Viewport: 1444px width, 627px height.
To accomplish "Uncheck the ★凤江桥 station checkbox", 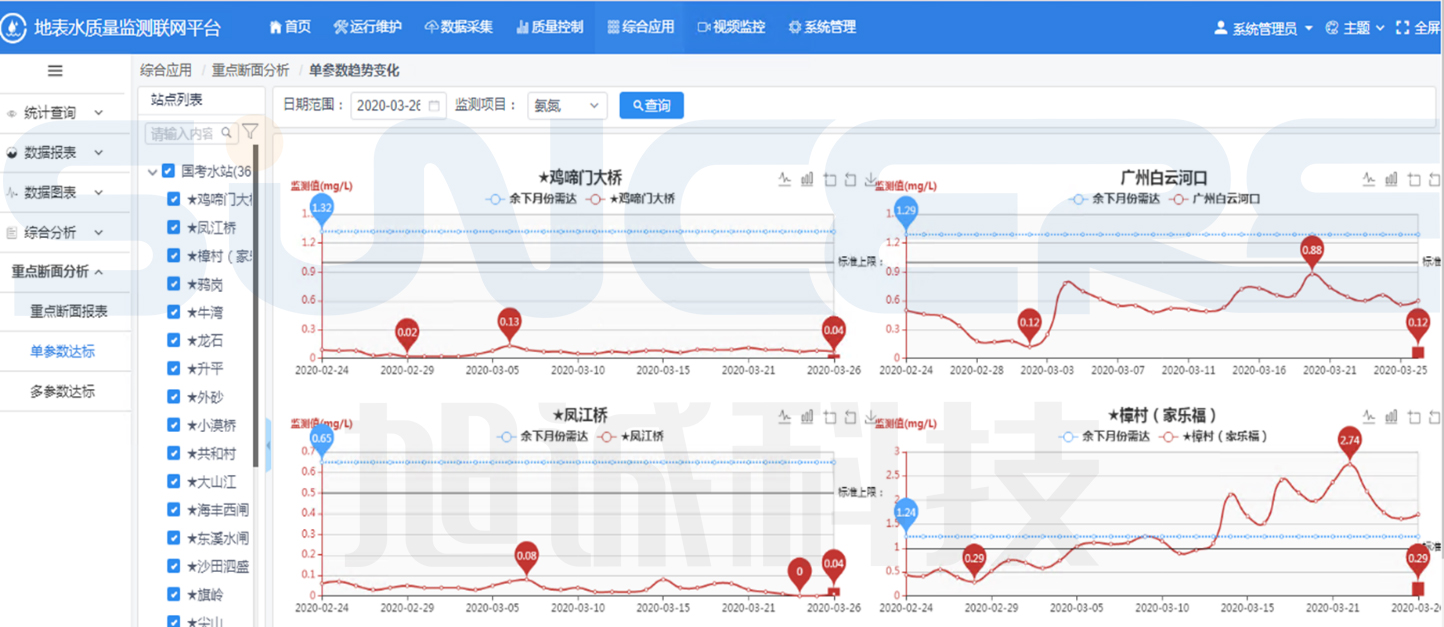I will (x=174, y=228).
